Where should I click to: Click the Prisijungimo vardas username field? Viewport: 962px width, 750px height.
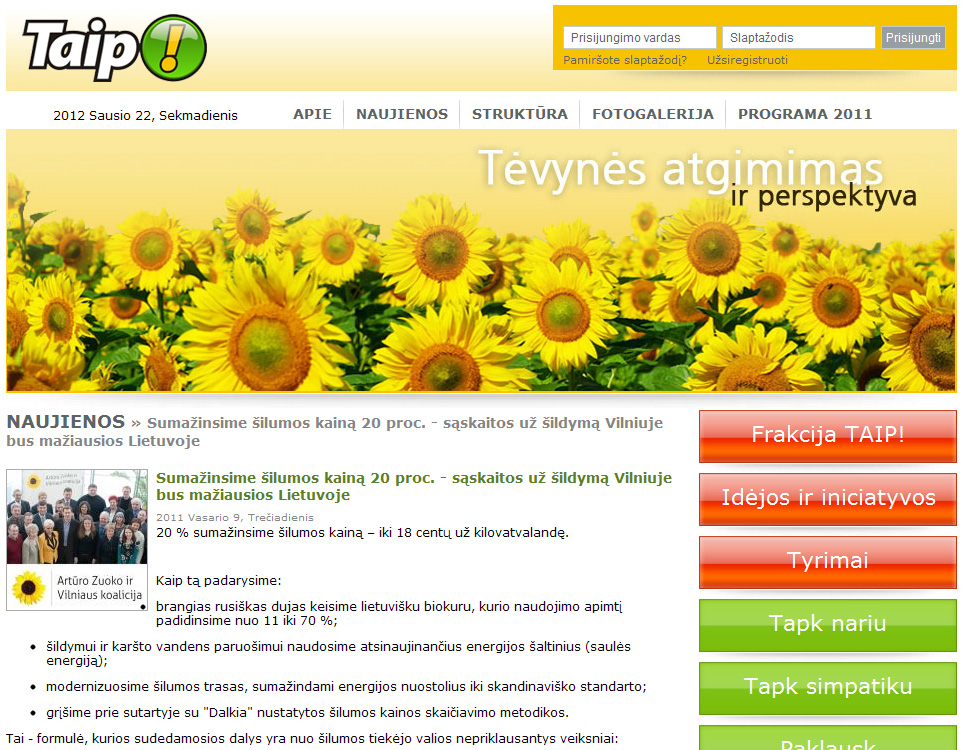point(640,38)
